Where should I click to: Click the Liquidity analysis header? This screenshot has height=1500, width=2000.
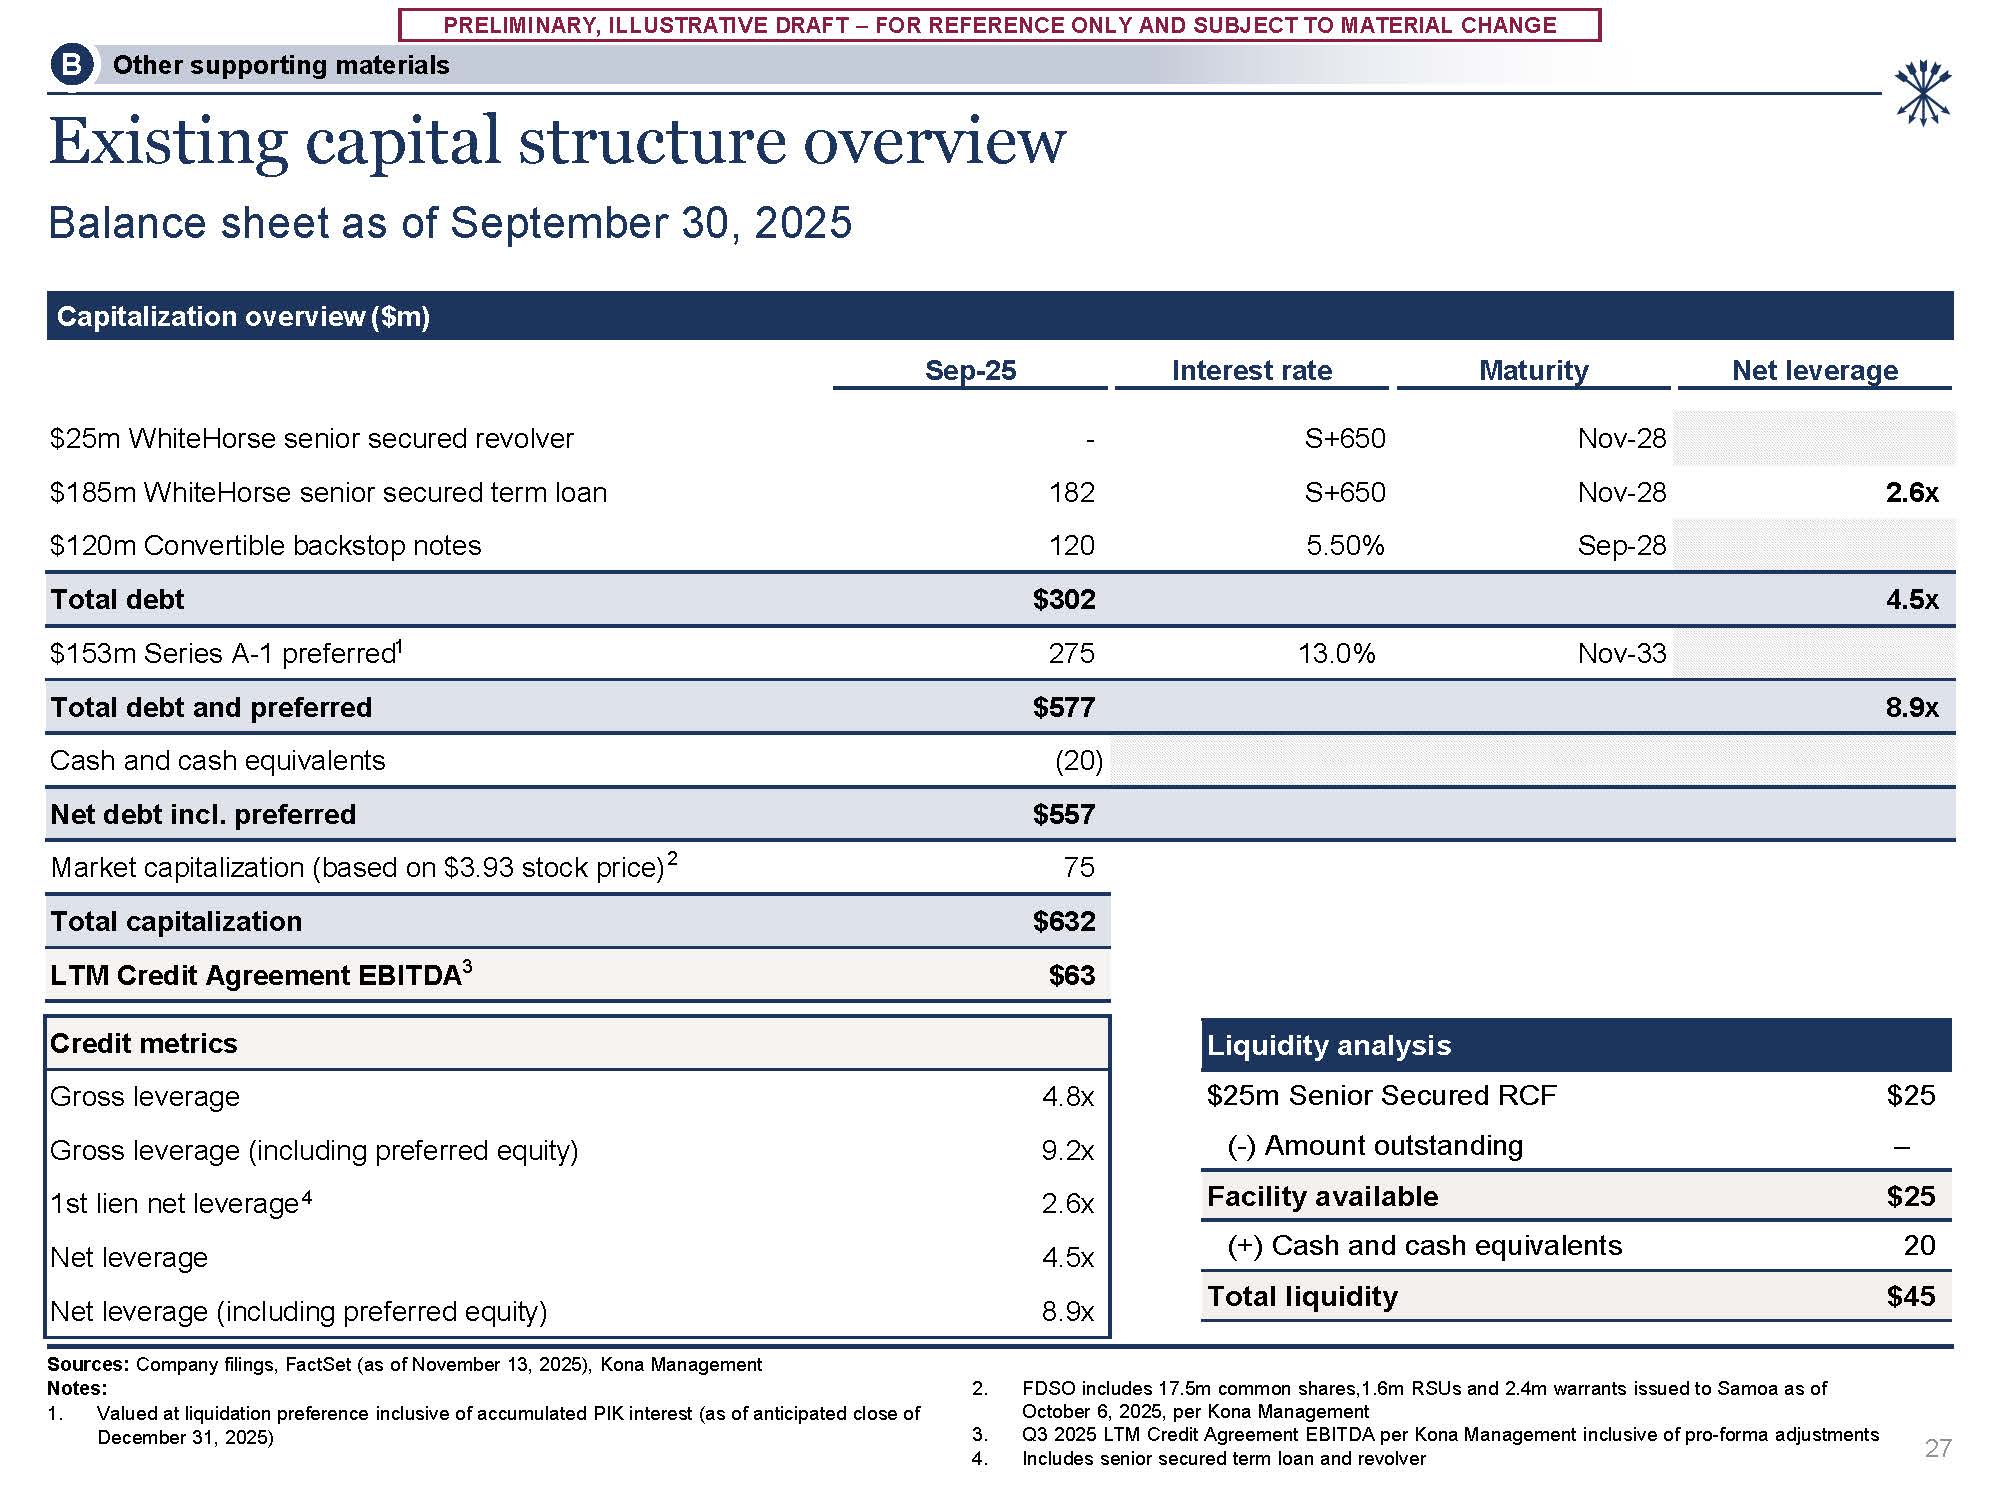(1328, 1046)
